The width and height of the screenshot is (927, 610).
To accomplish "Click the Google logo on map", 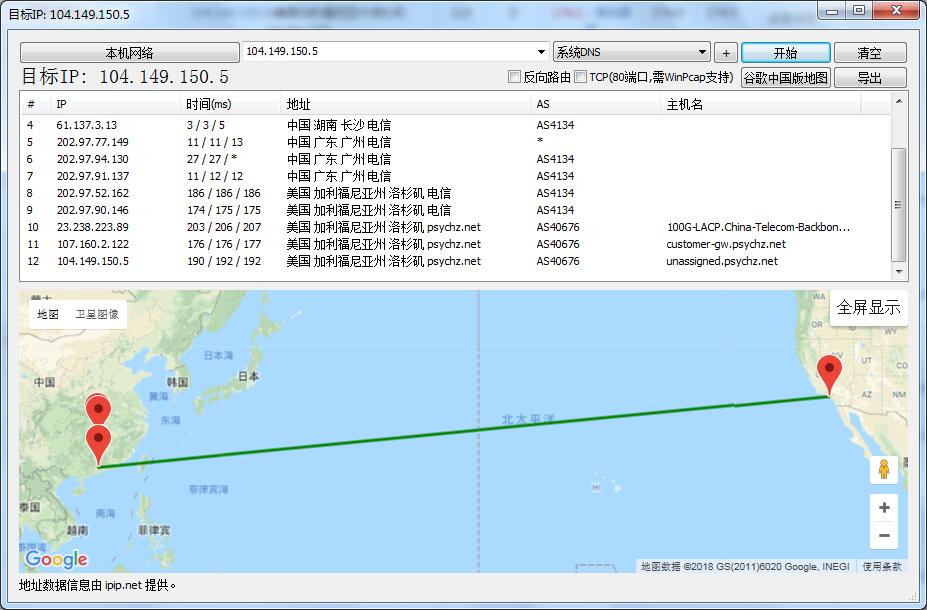I will point(56,559).
